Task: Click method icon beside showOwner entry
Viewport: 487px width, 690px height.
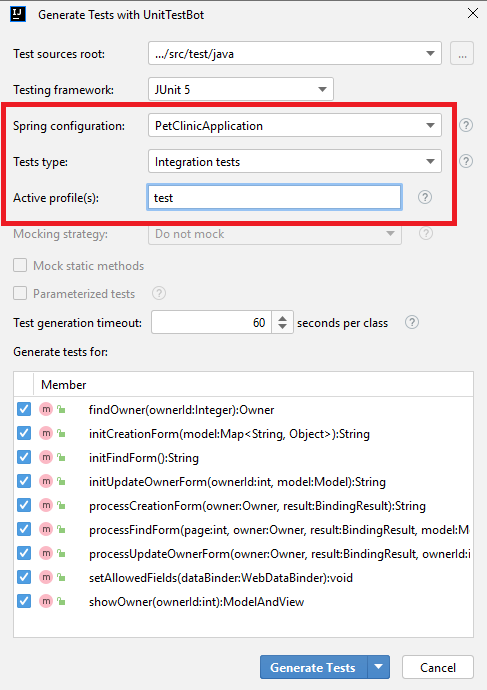Action: 46,602
